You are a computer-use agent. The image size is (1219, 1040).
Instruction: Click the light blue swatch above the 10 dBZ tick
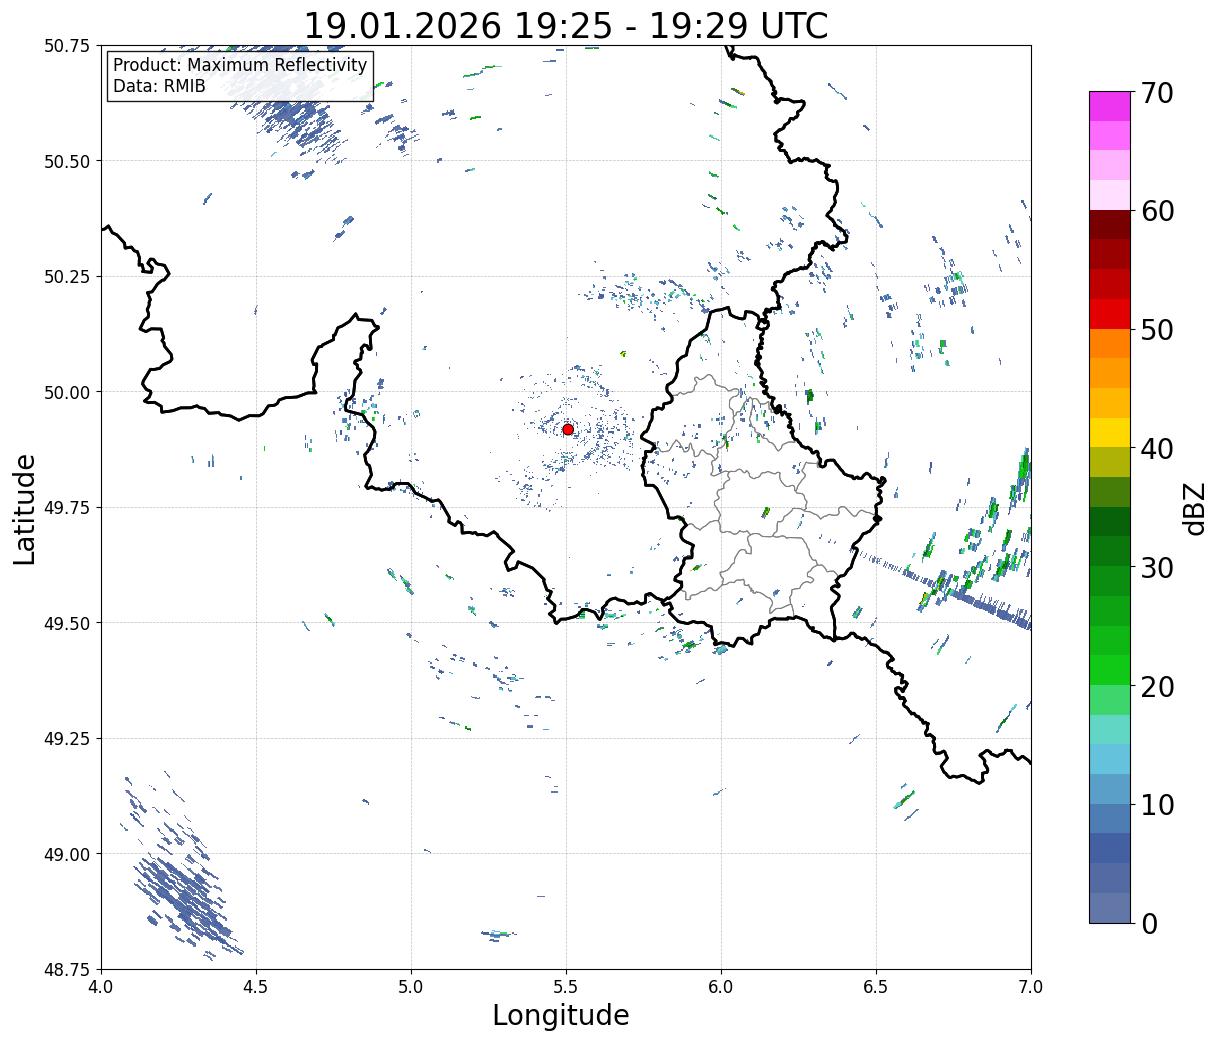[1110, 789]
